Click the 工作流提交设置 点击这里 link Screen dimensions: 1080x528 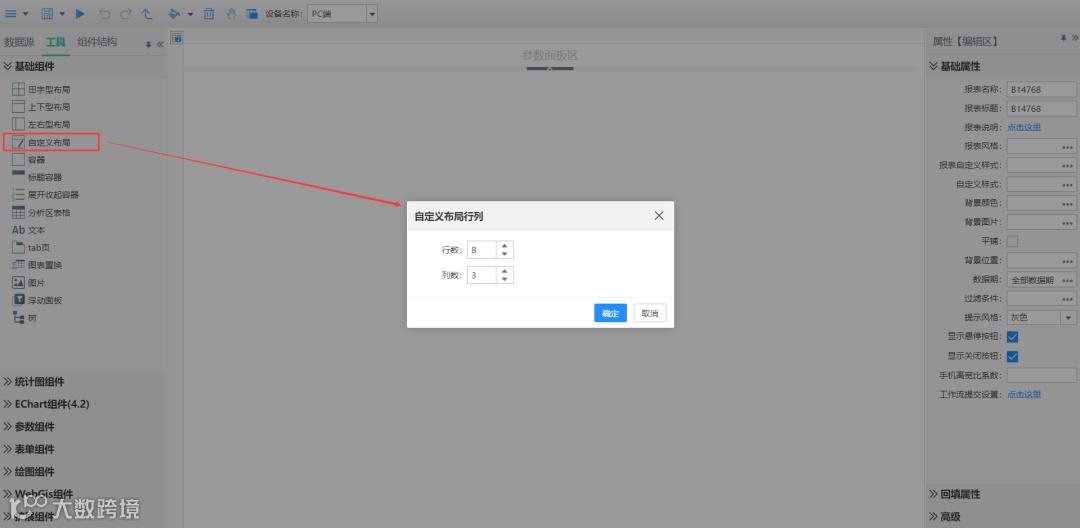(1024, 394)
